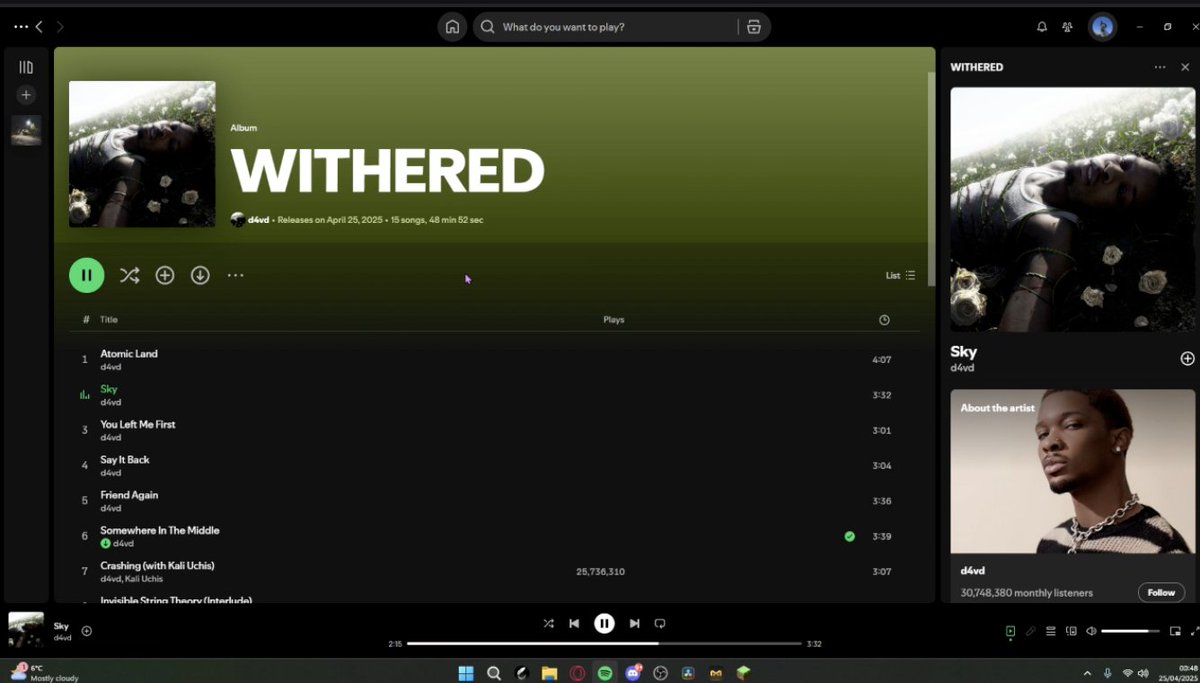Open the Windows Start menu
Viewport: 1200px width, 683px height.
[x=466, y=673]
